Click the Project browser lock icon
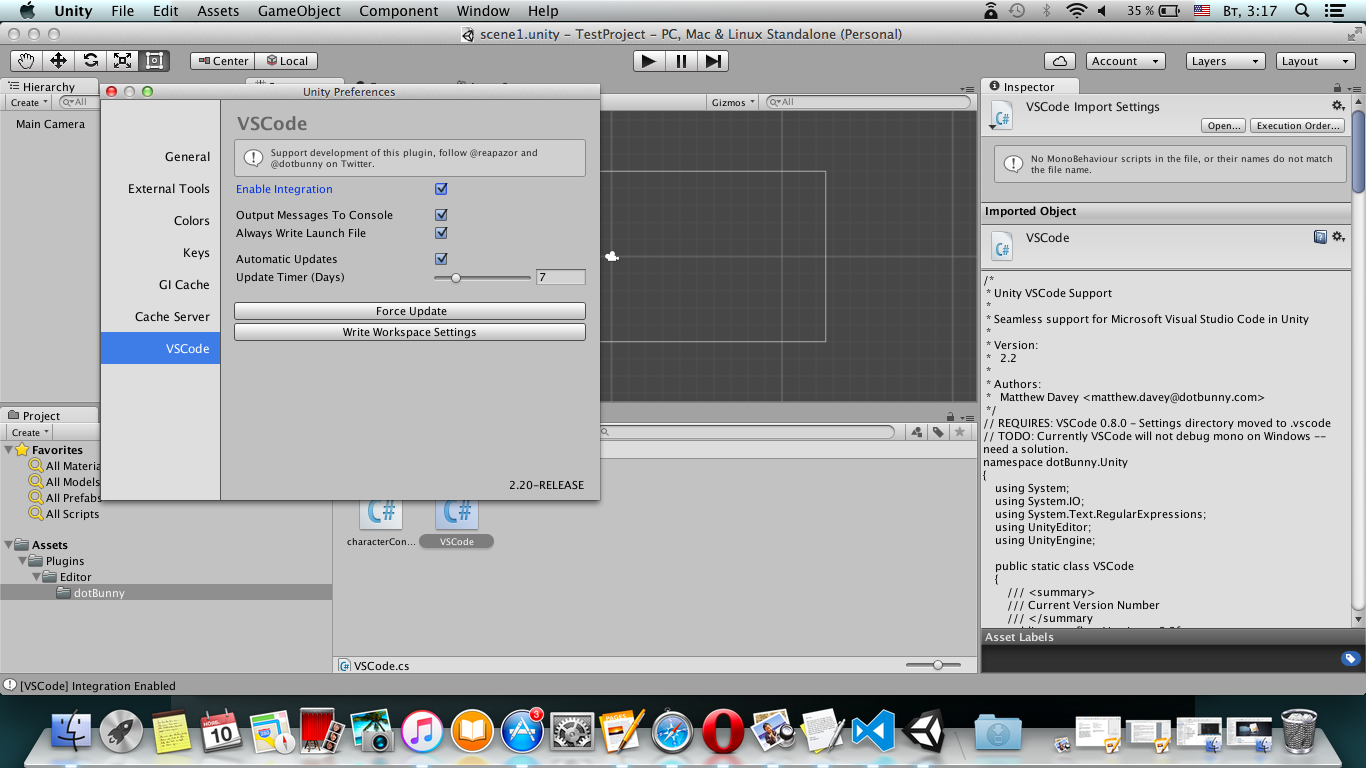 pyautogui.click(x=950, y=416)
